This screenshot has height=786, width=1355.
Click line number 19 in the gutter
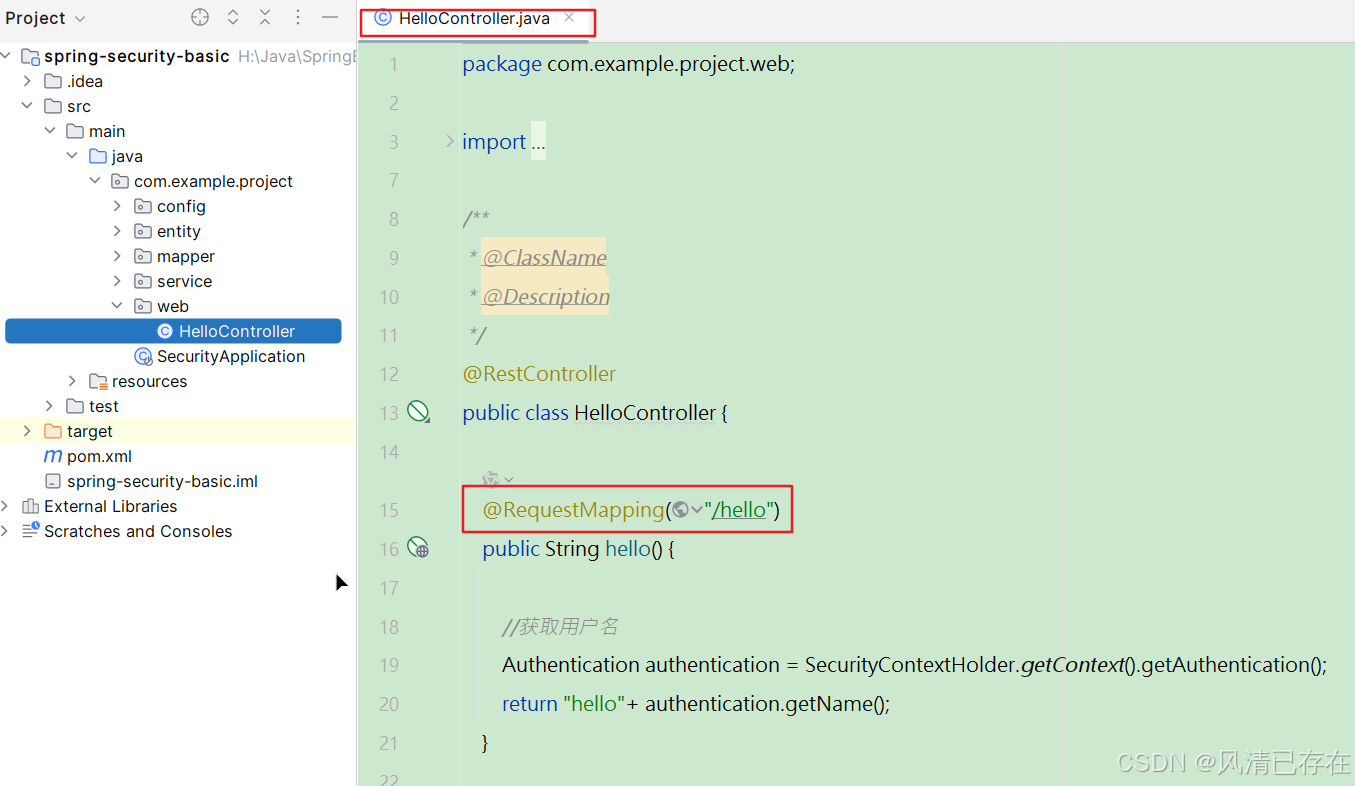[389, 665]
